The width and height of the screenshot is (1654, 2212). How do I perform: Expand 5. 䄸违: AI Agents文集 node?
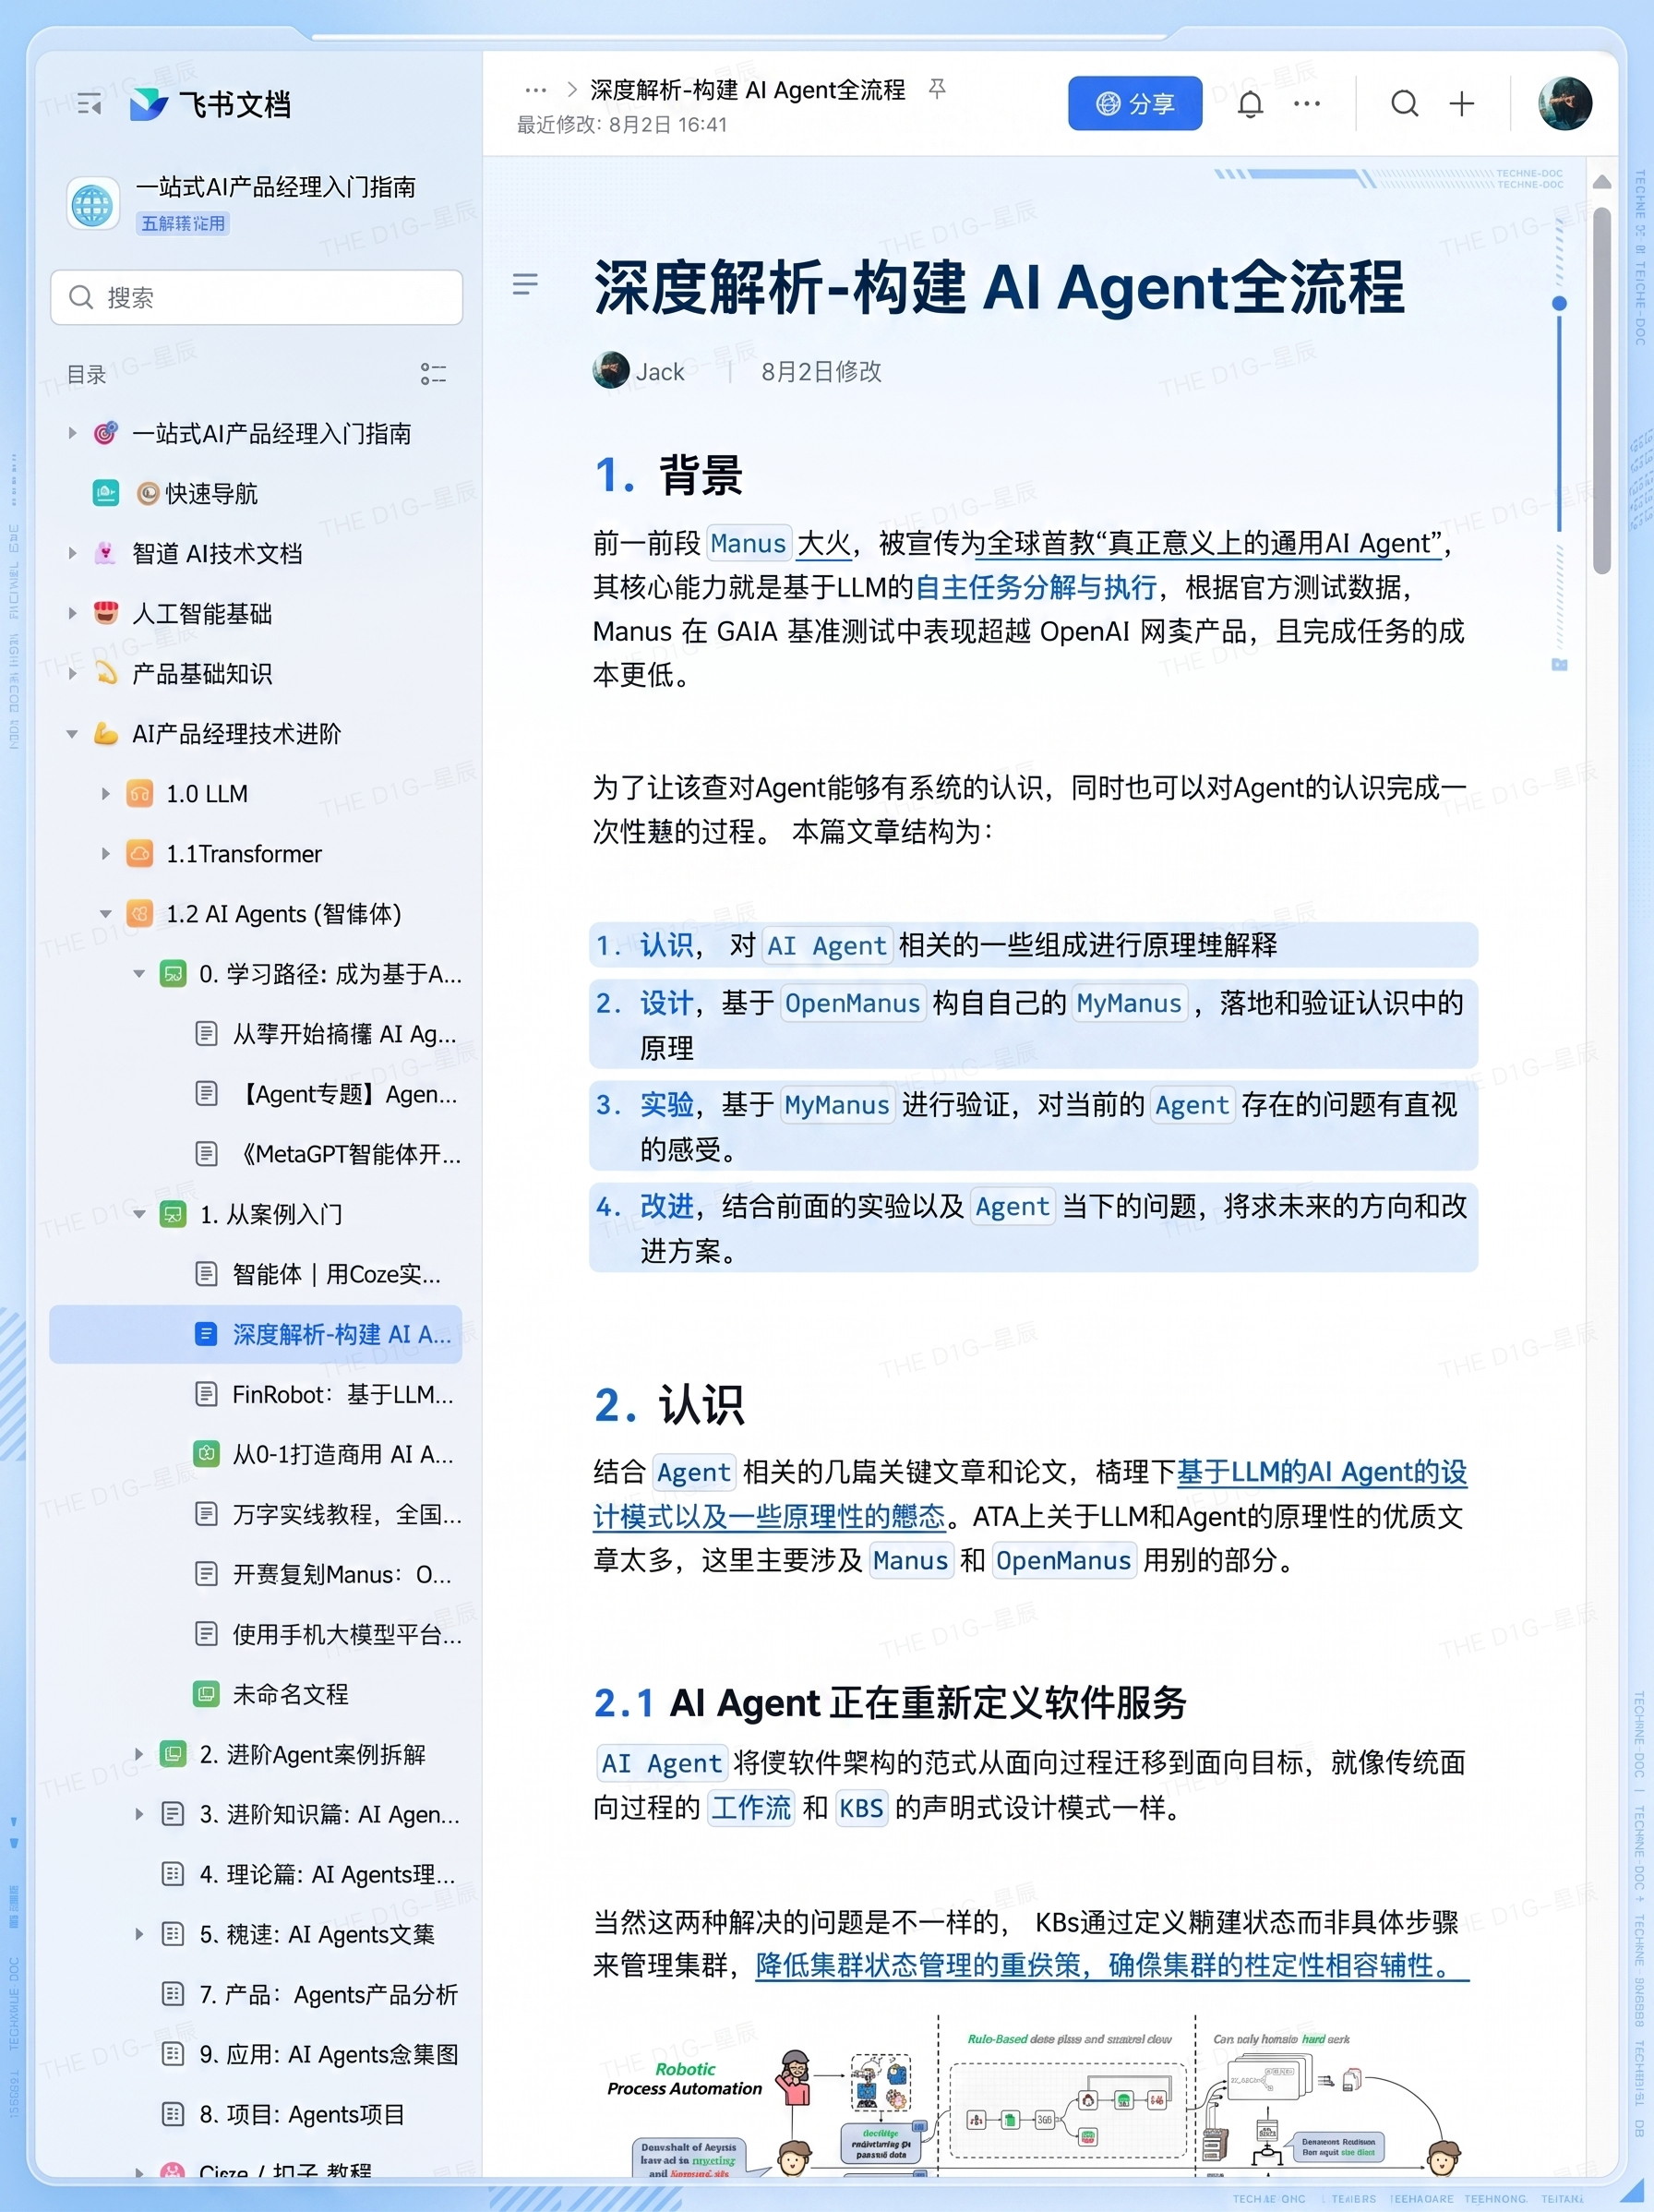140,1933
